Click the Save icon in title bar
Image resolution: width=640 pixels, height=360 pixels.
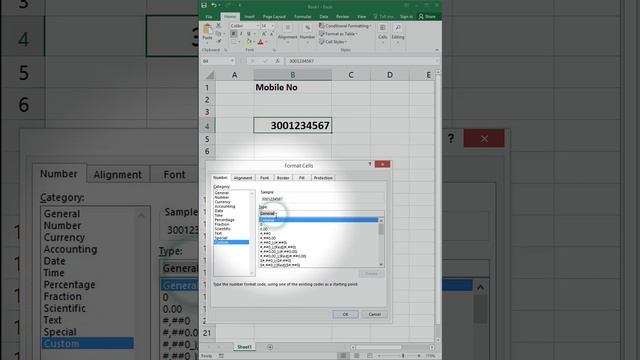click(x=204, y=5)
